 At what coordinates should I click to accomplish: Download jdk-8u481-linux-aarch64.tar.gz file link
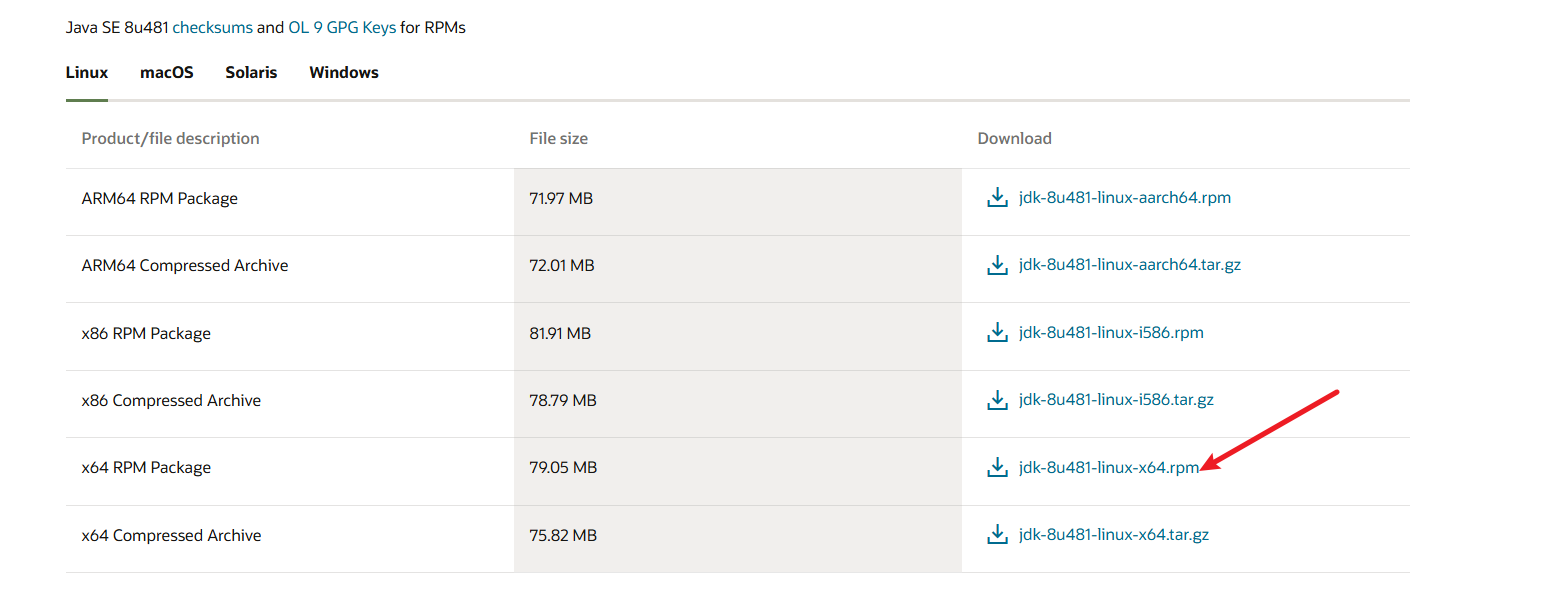(1129, 265)
